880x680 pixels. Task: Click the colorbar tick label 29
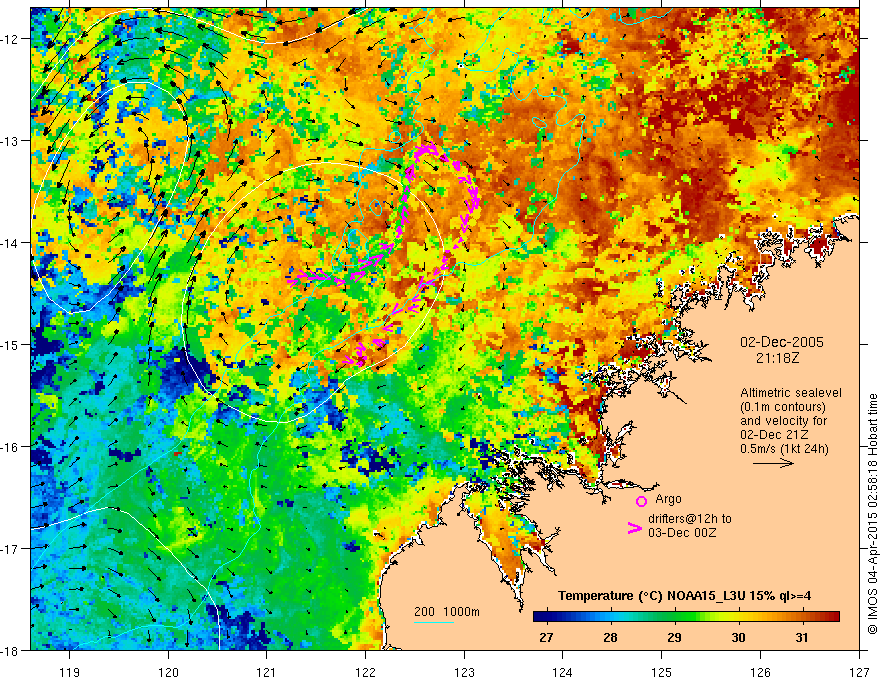point(674,638)
